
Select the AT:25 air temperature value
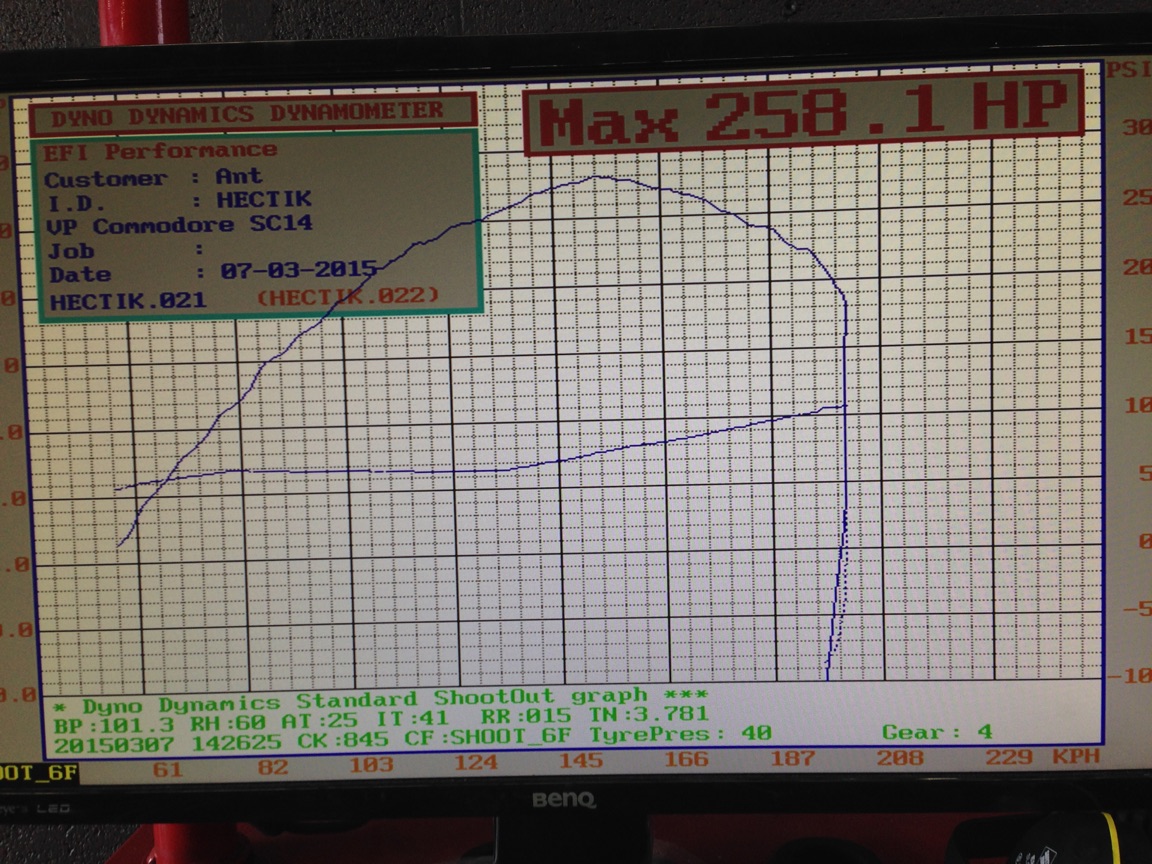(319, 721)
